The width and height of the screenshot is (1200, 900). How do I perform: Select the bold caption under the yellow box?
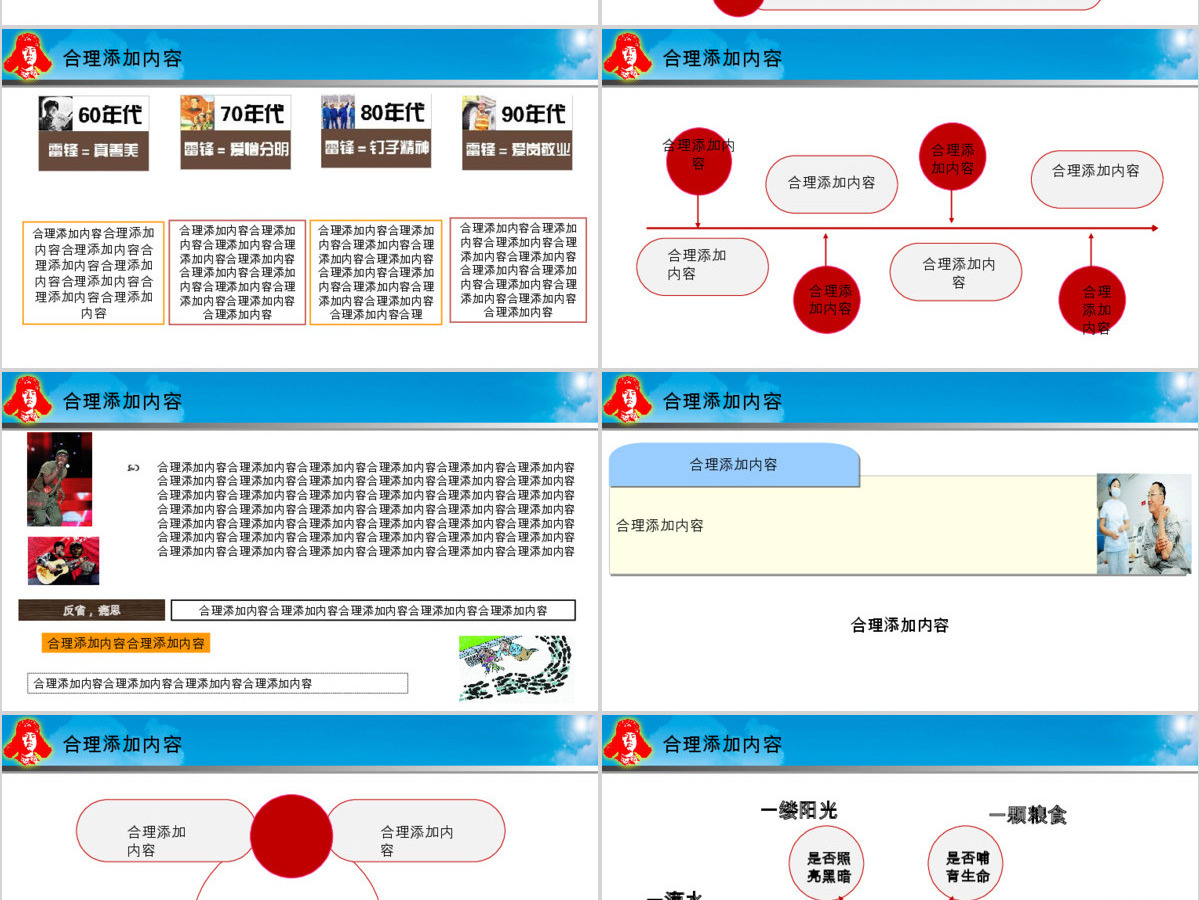(900, 625)
